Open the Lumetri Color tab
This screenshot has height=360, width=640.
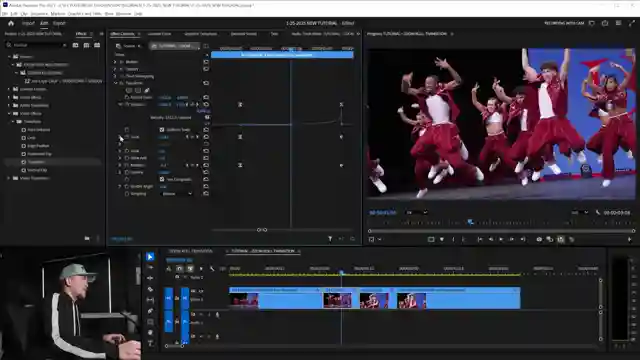point(159,34)
